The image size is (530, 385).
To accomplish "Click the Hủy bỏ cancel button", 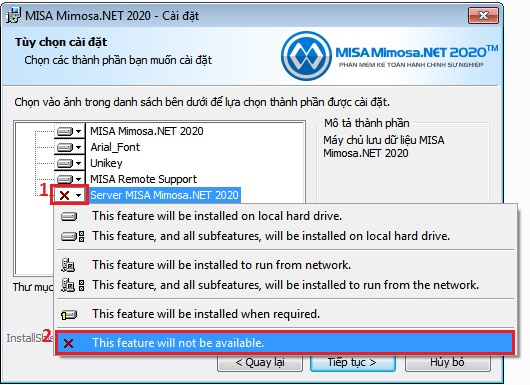I will 448,363.
